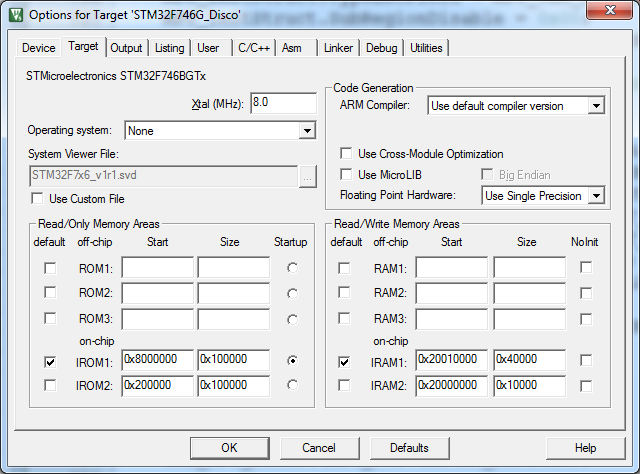Uncheck the IRAM1 default checkbox
The width and height of the screenshot is (640, 474).
pyautogui.click(x=344, y=362)
